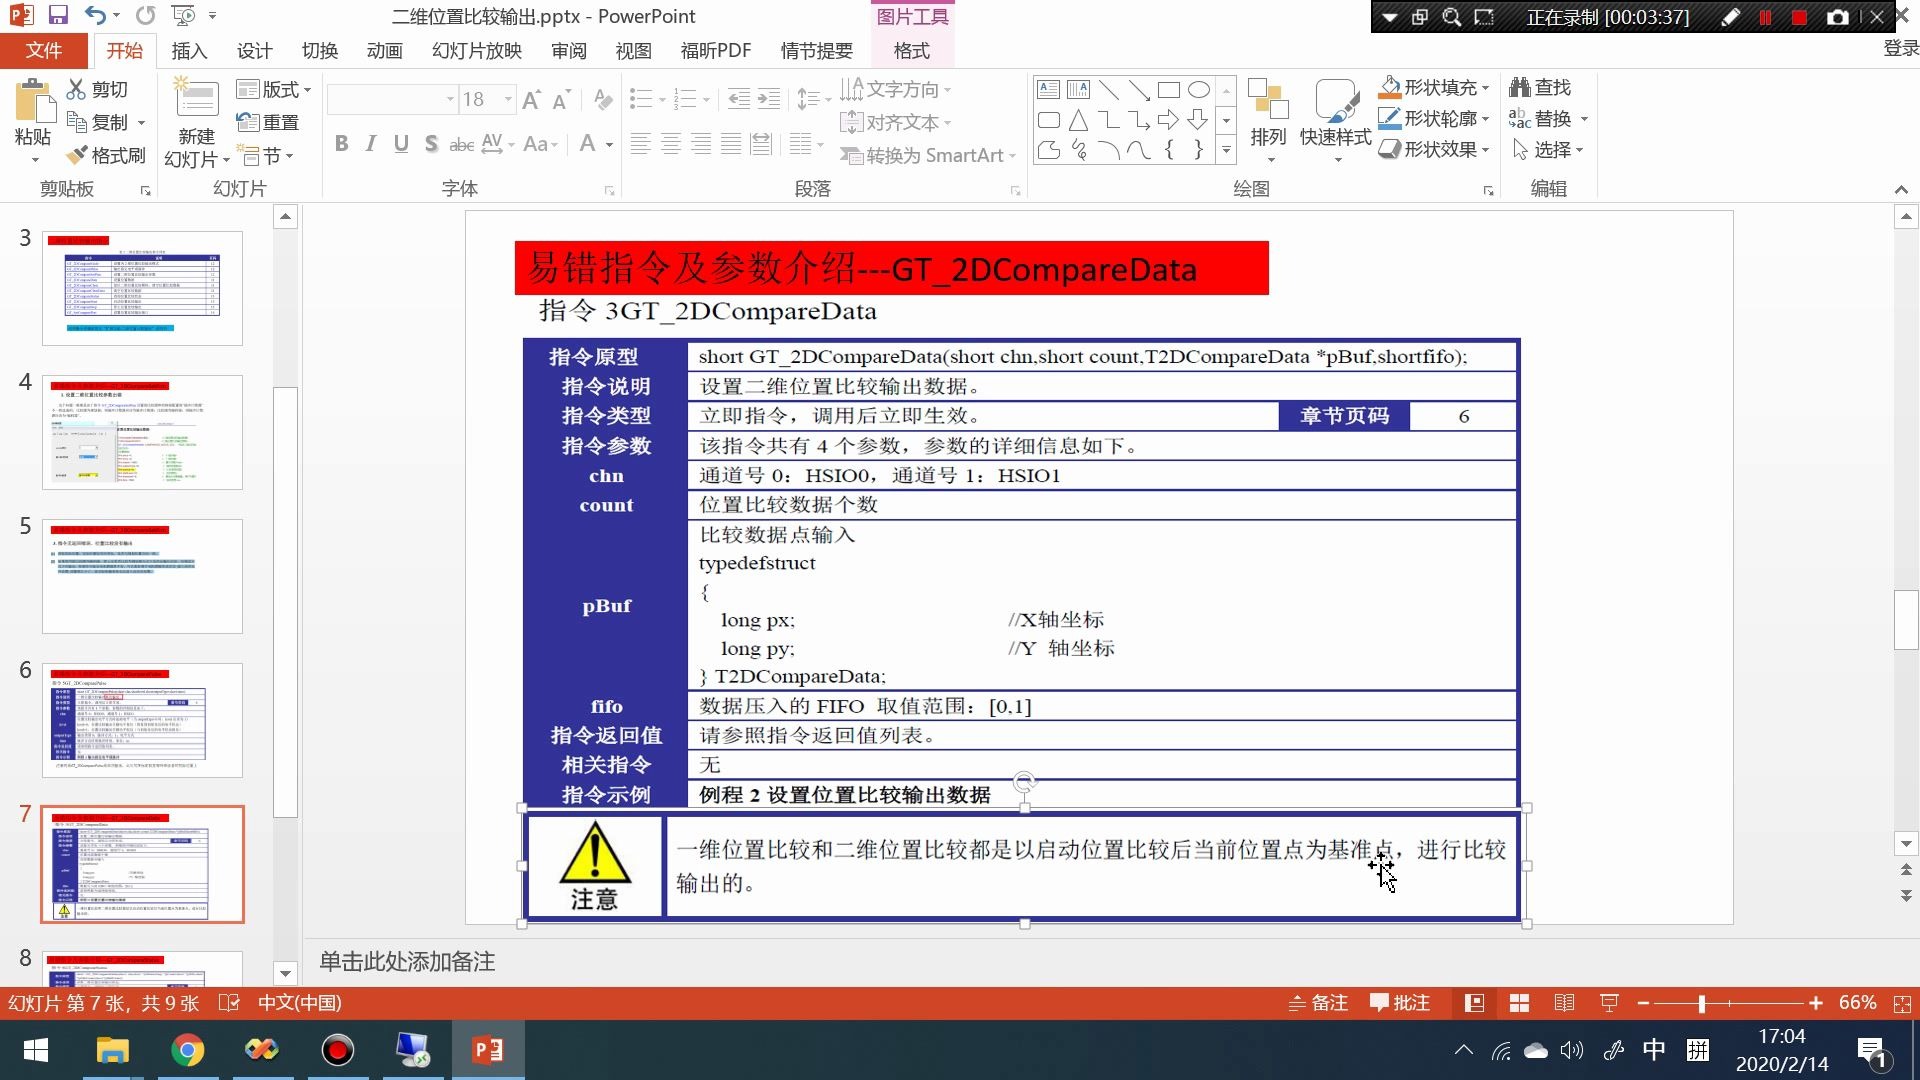Start slideshow from beginning icon
The width and height of the screenshot is (1920, 1080).
pos(183,16)
